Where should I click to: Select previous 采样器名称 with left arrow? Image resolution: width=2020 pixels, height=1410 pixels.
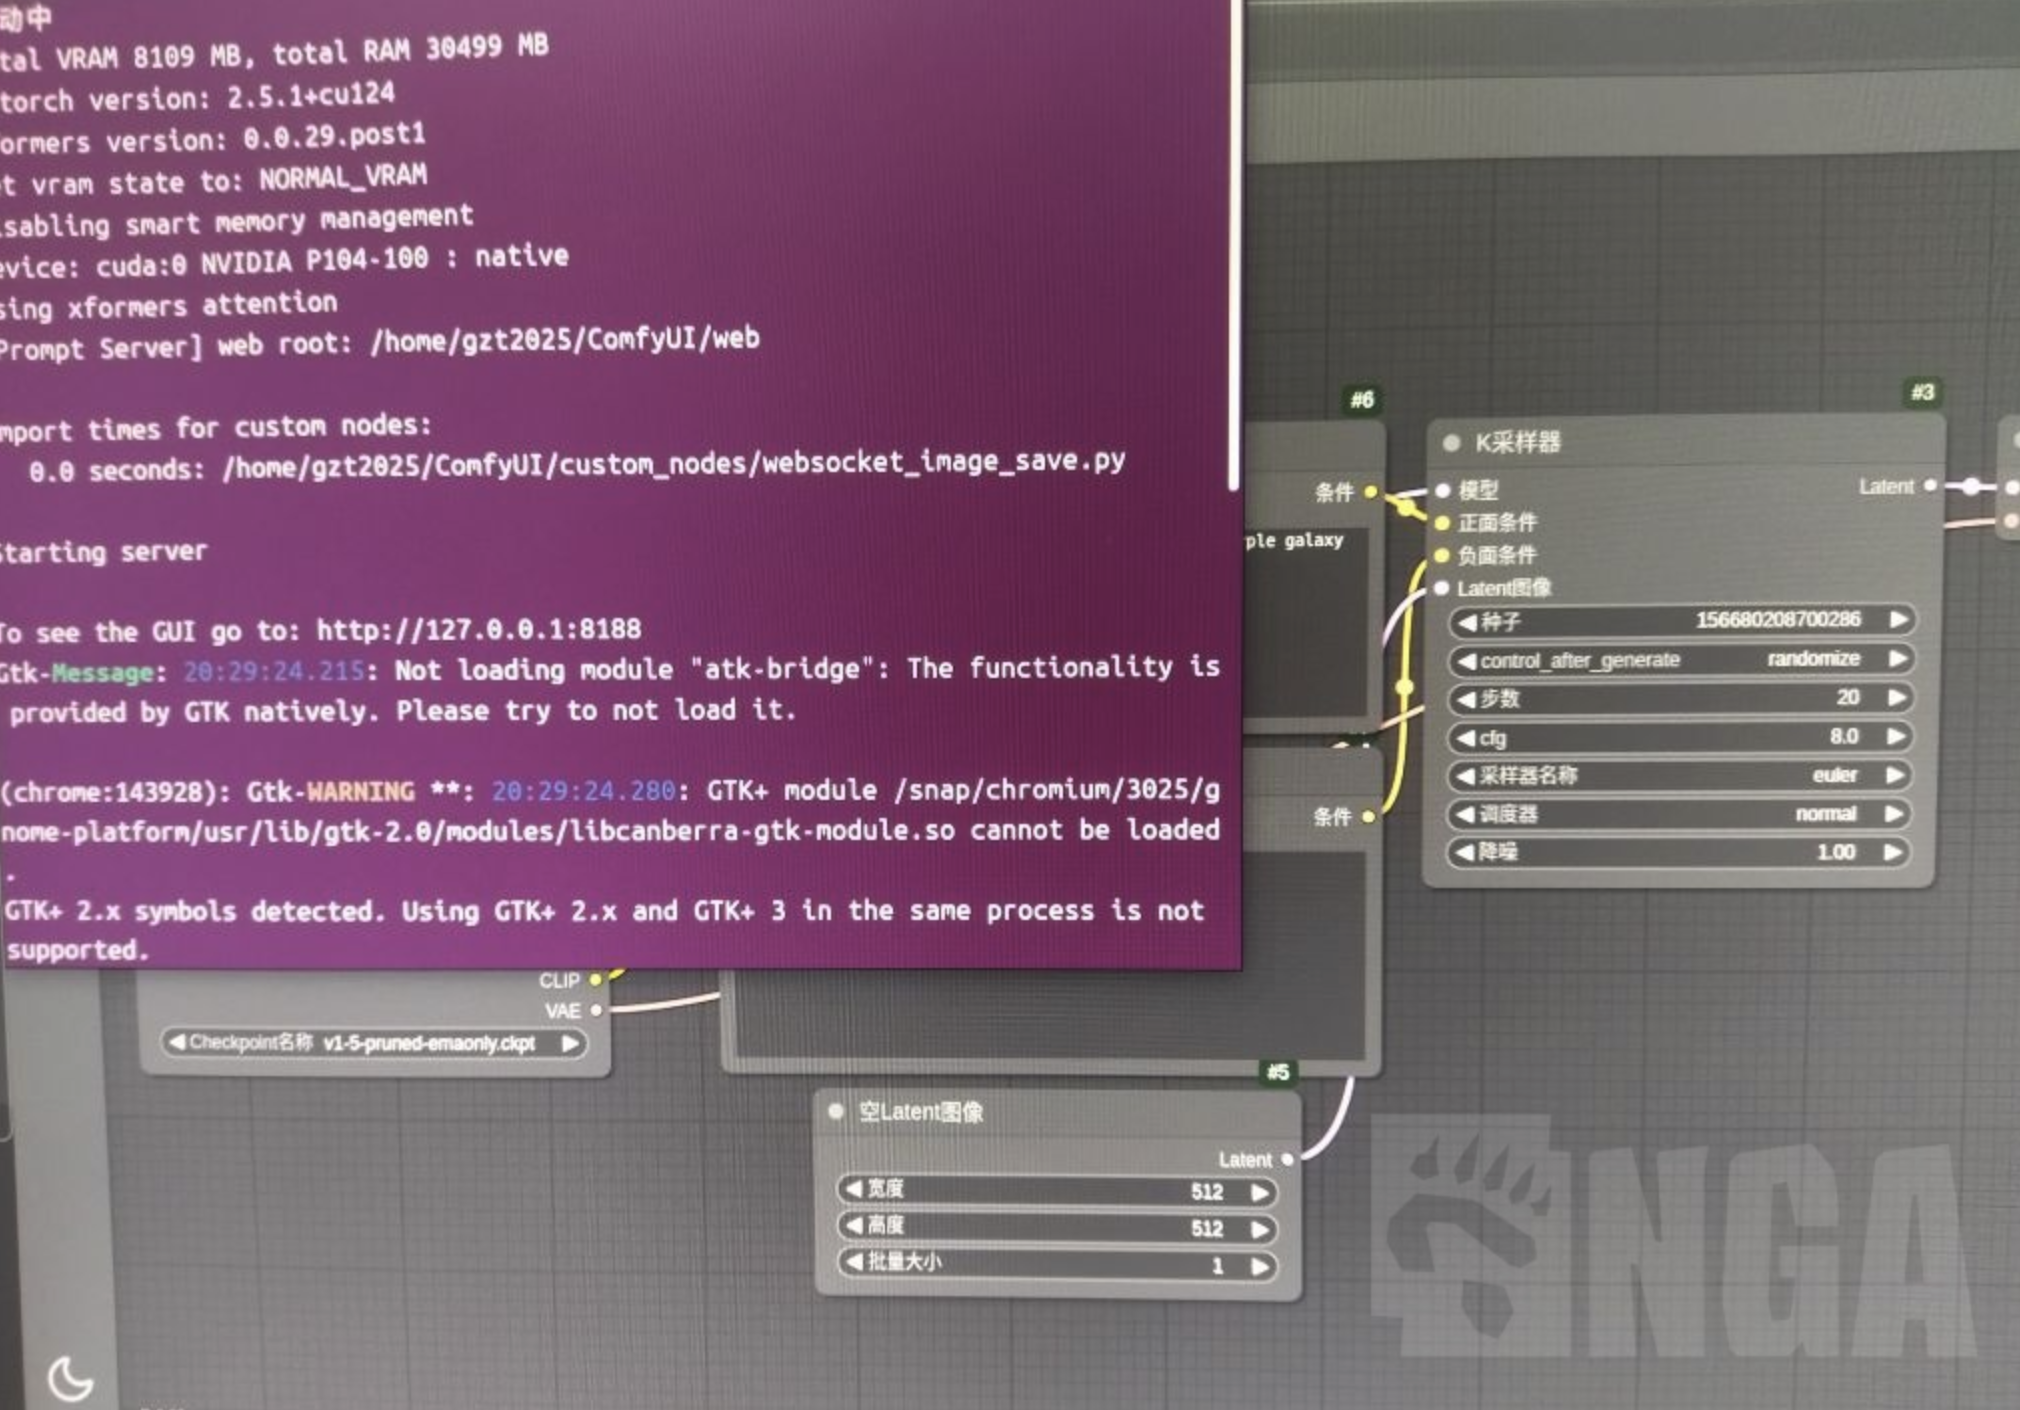[1467, 776]
